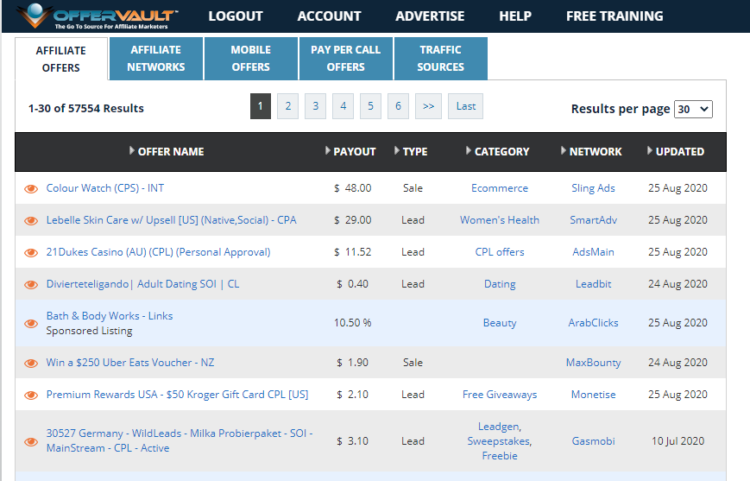Image resolution: width=750 pixels, height=481 pixels.
Task: Go to results page 6
Action: pyautogui.click(x=398, y=106)
